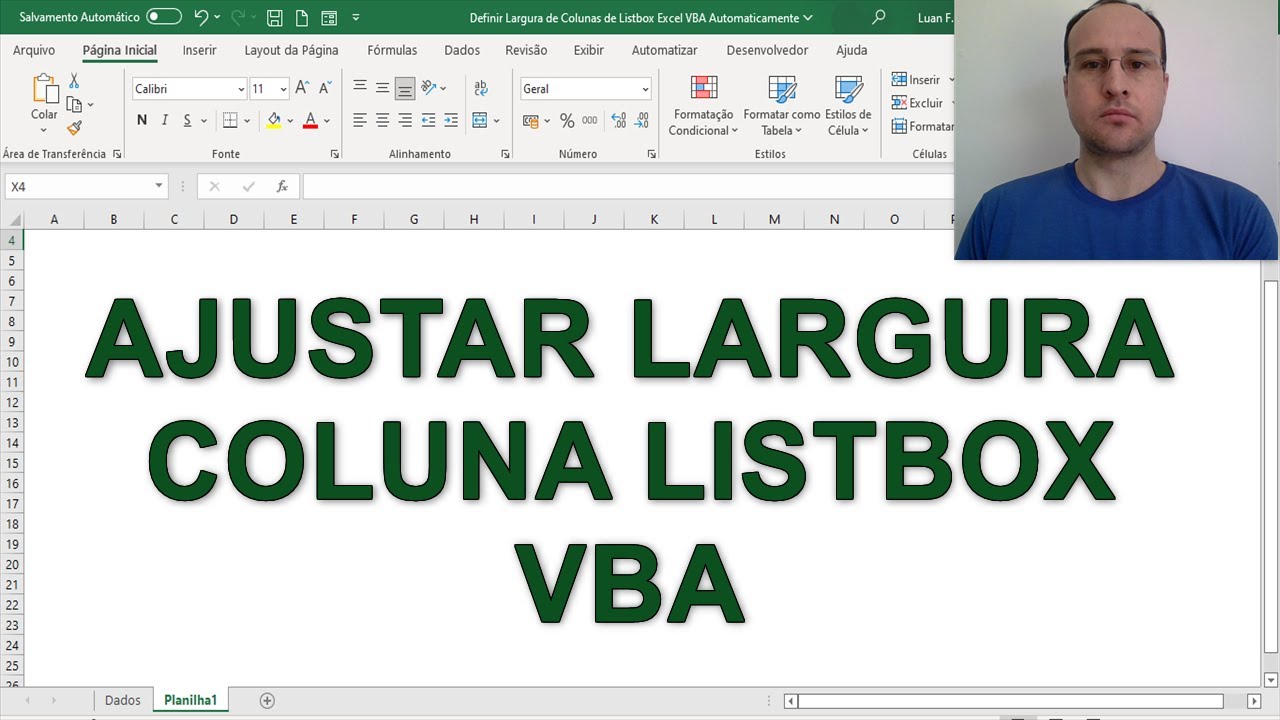Decrease decimal places
Viewport: 1280px width, 720px height.
(x=642, y=120)
